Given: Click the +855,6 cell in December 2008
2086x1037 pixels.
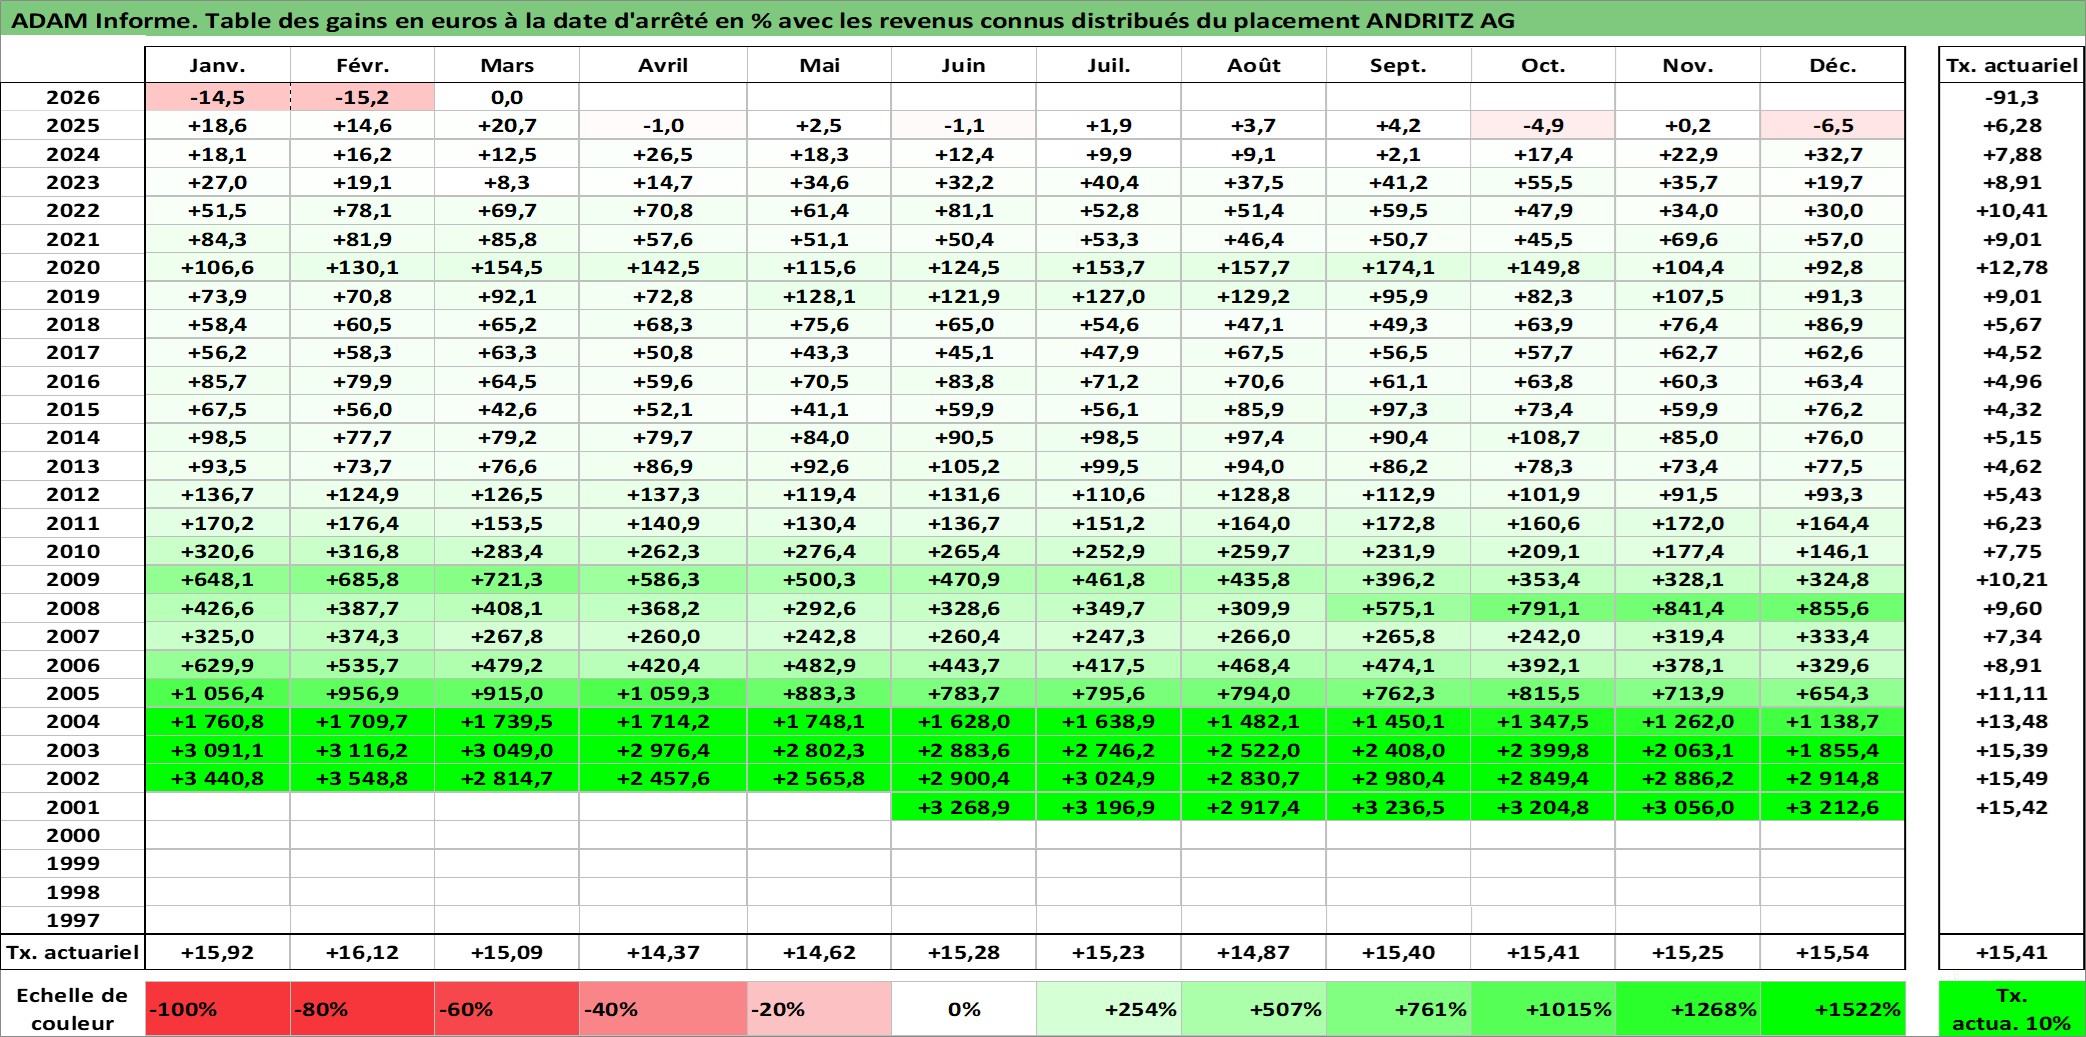Looking at the screenshot, I should click(1832, 608).
